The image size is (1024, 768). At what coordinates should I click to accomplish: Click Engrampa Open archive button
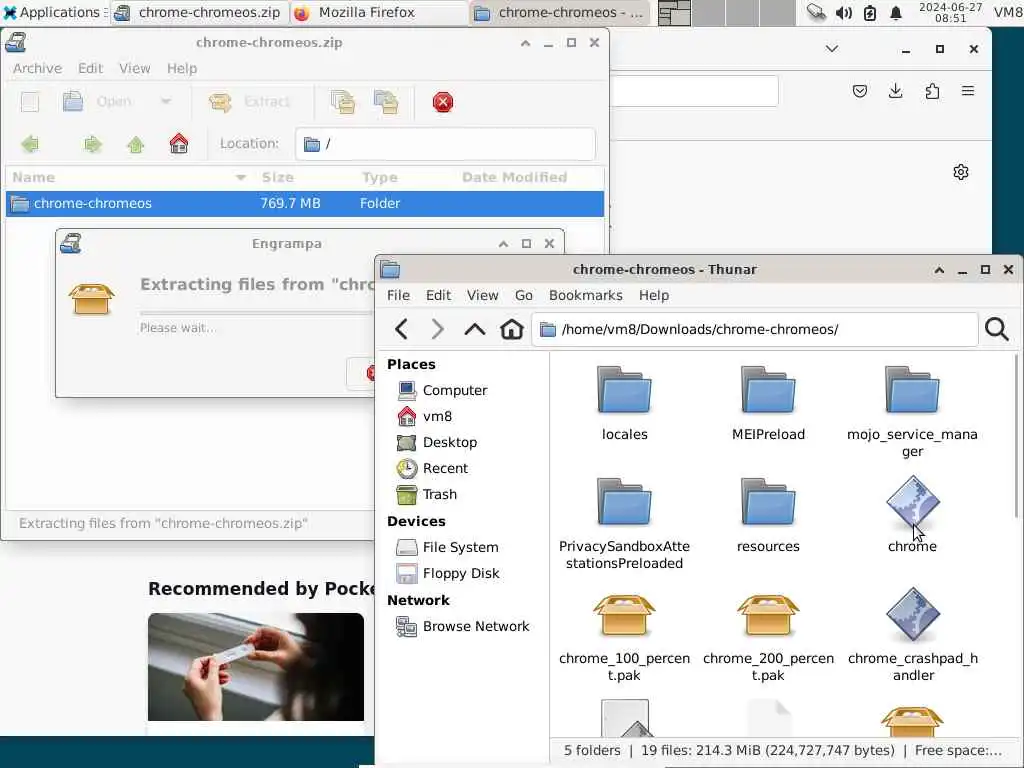[98, 102]
